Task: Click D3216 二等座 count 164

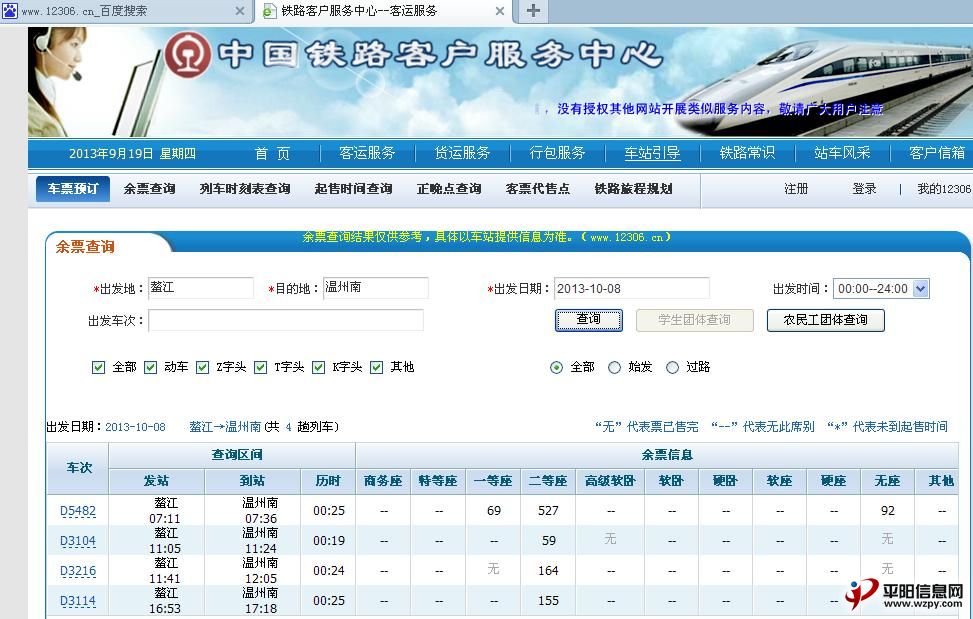Action: click(548, 570)
